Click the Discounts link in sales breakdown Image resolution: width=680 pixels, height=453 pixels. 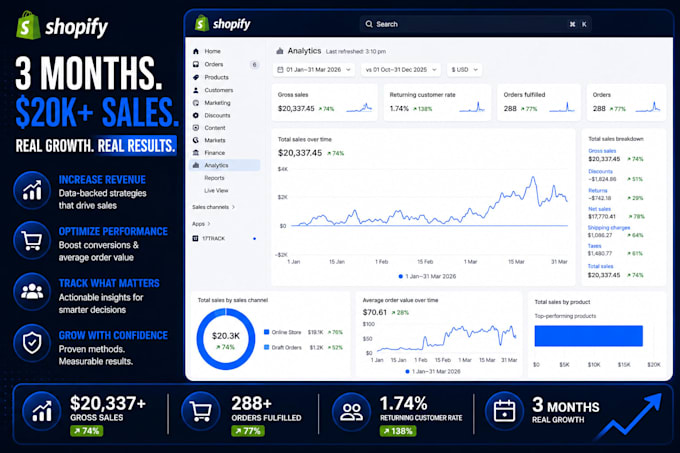[x=600, y=171]
